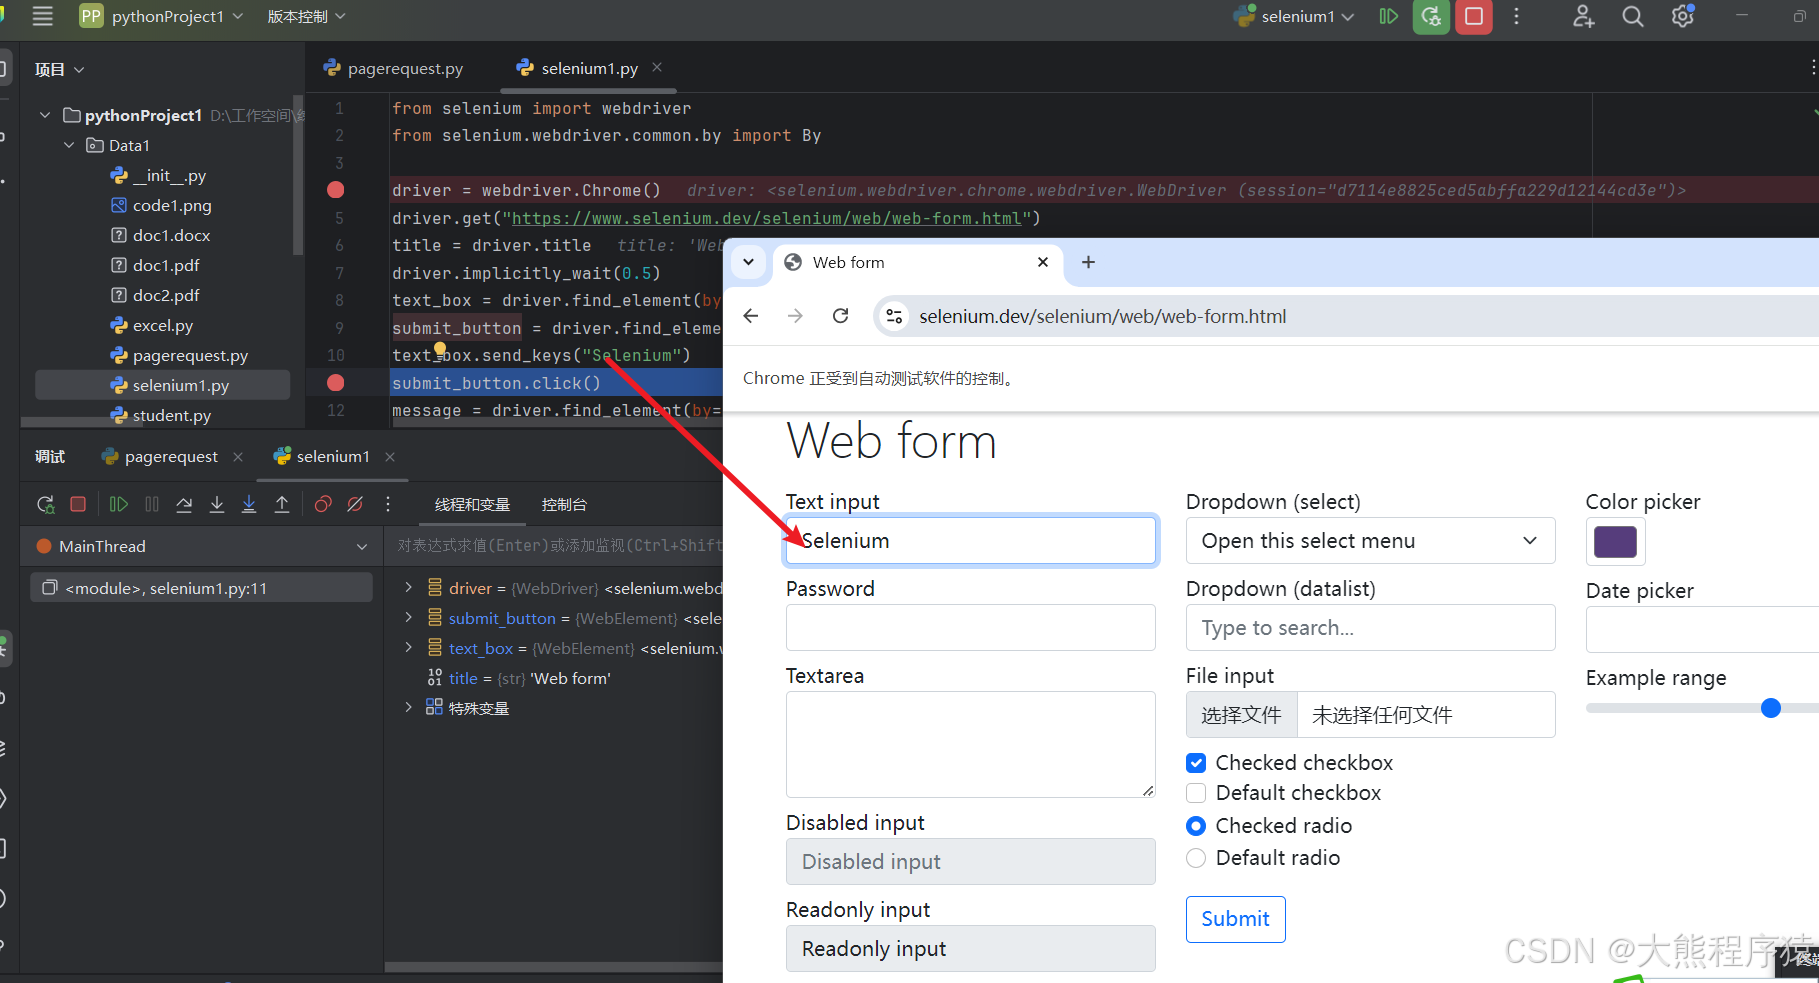Screen dimensions: 1819x983
Task: Click the Submit button on the web form
Action: [x=1235, y=919]
